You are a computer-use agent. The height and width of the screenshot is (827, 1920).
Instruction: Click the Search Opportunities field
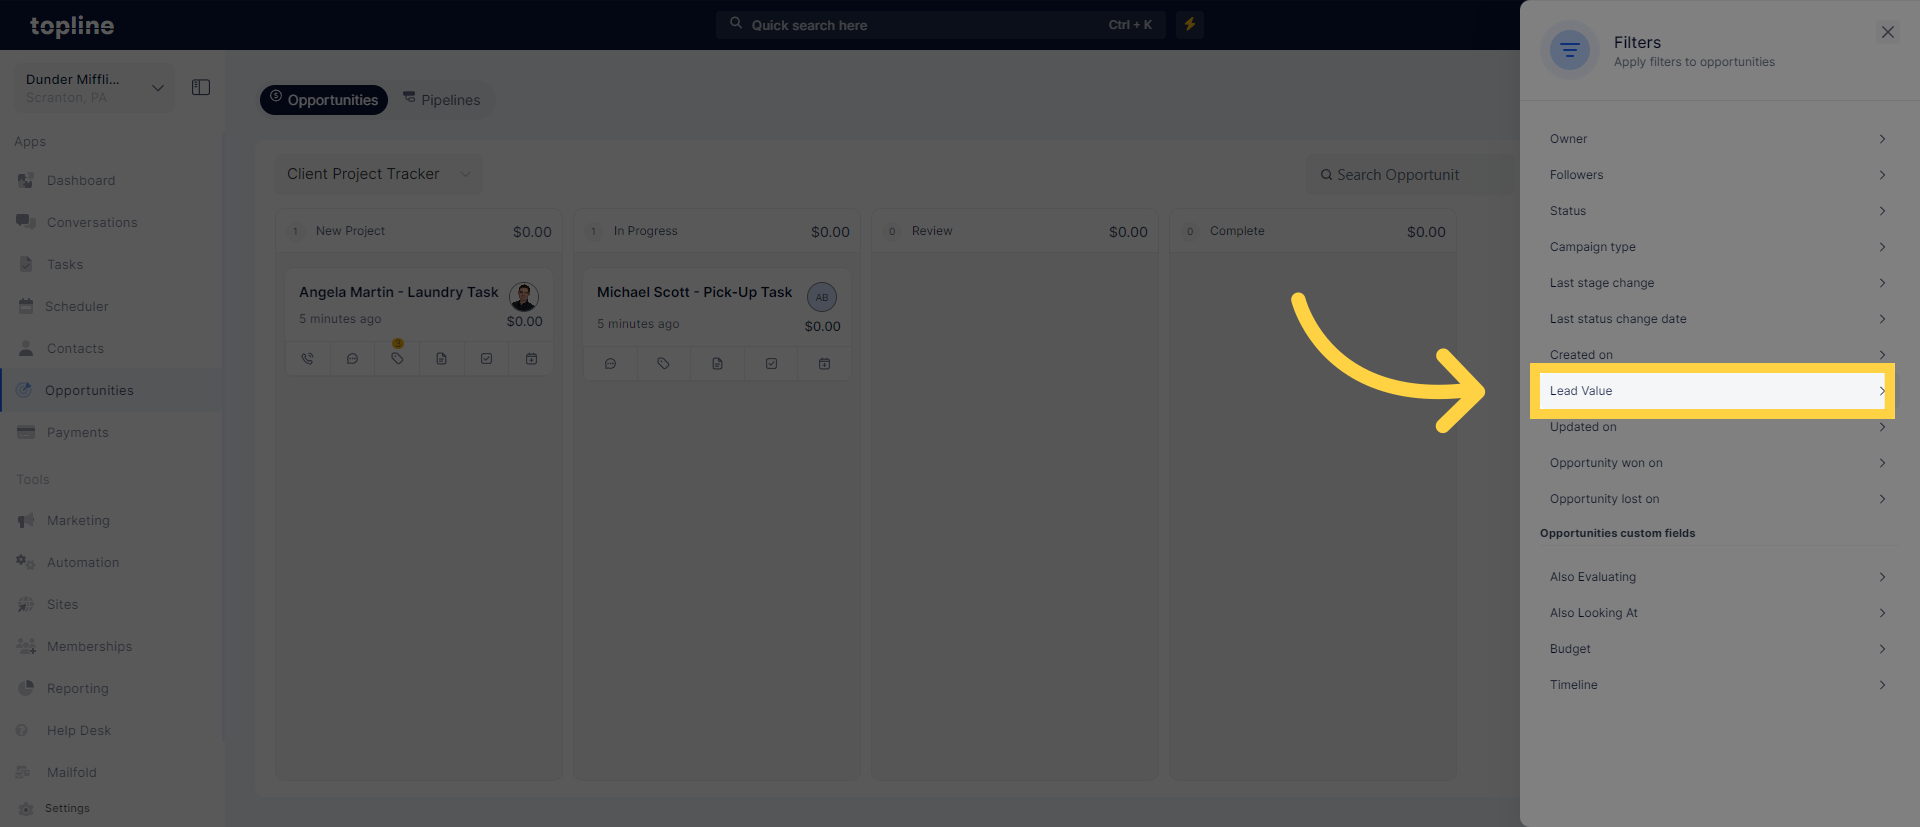coord(1413,175)
